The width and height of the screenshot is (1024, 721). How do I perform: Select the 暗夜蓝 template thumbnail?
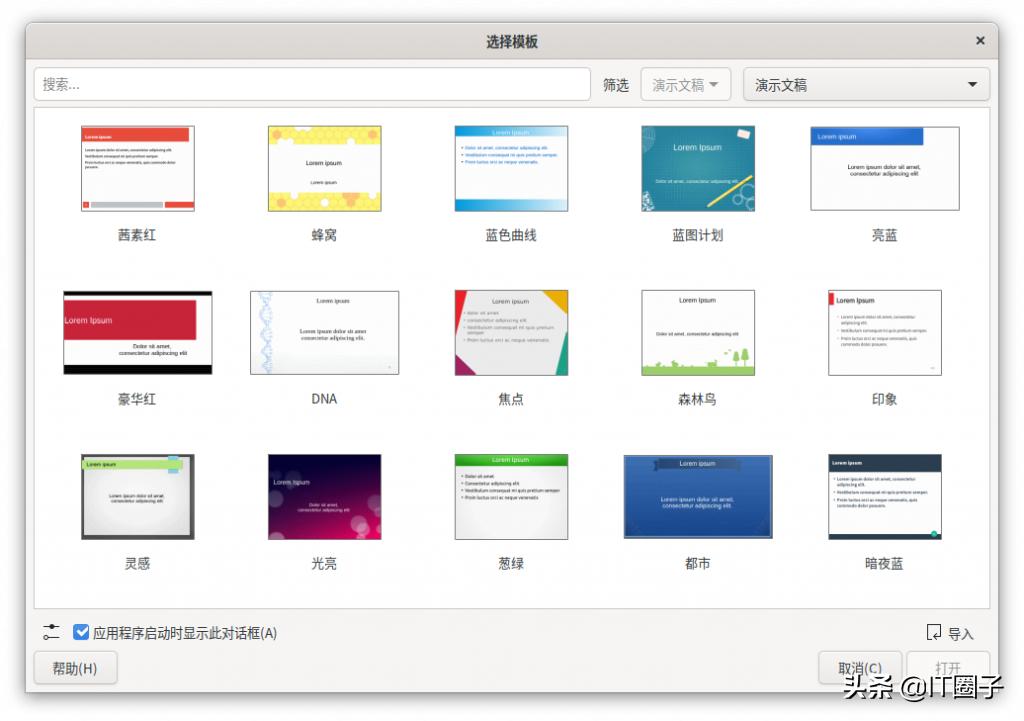point(884,497)
